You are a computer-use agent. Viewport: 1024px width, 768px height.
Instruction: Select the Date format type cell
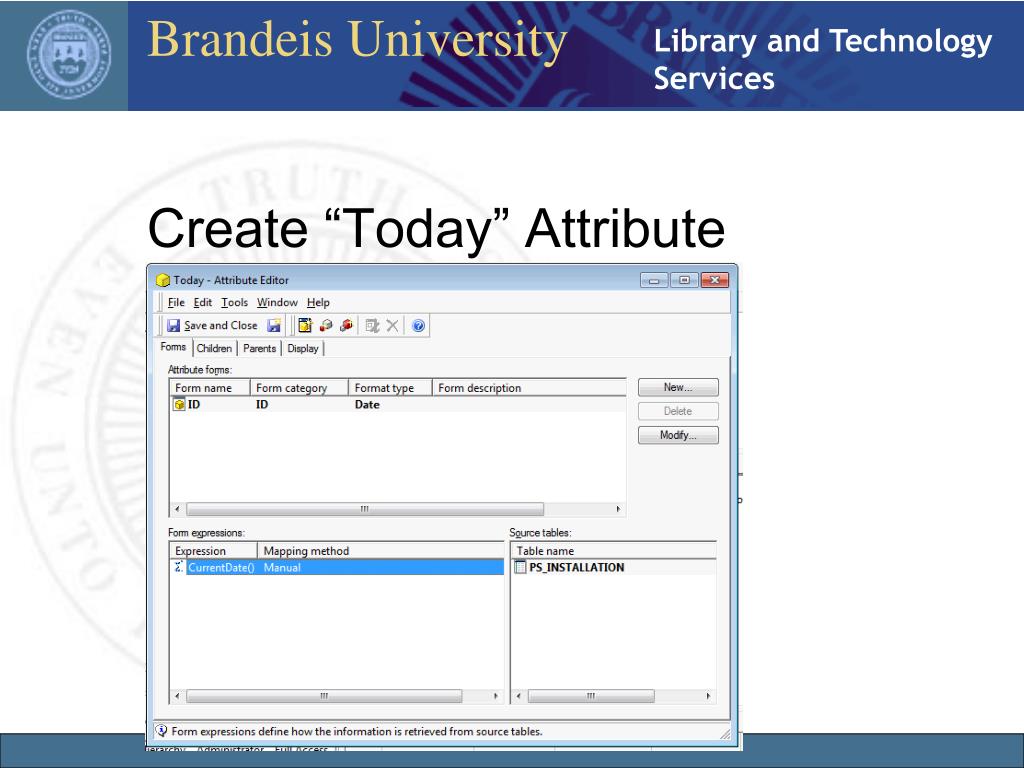coord(367,404)
